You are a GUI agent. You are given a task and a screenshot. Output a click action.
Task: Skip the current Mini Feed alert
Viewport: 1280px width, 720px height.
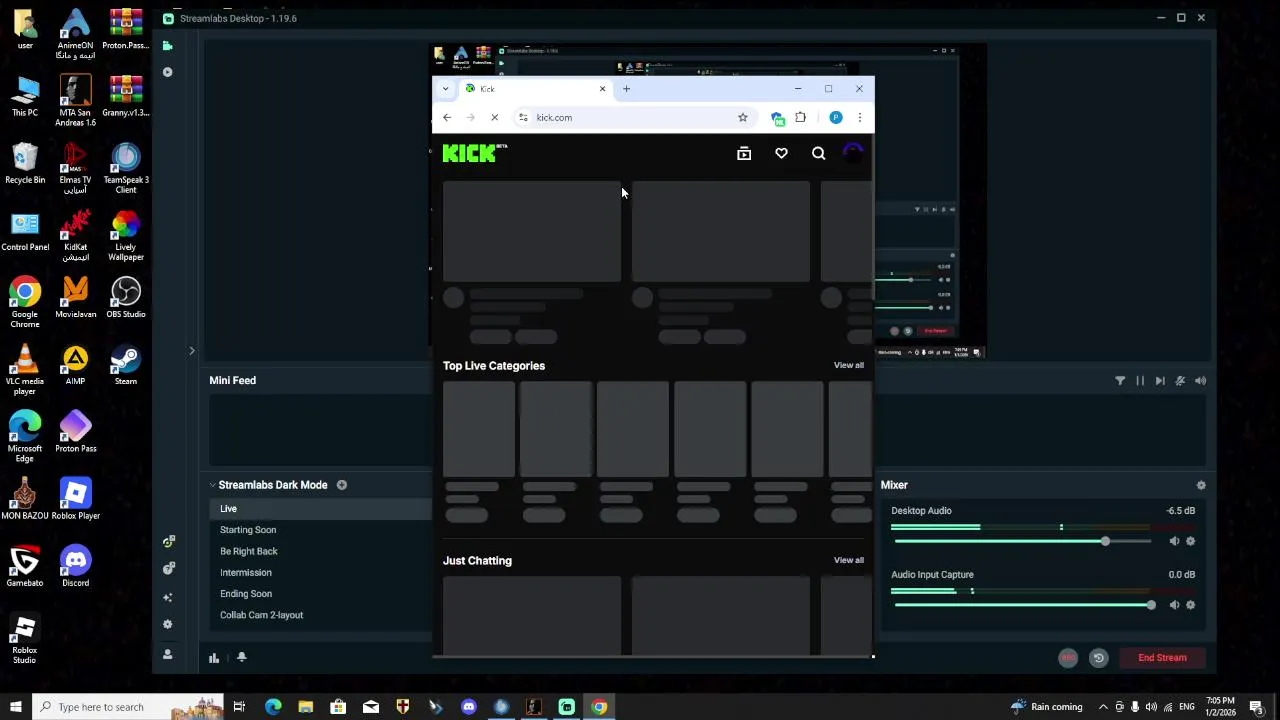1160,381
